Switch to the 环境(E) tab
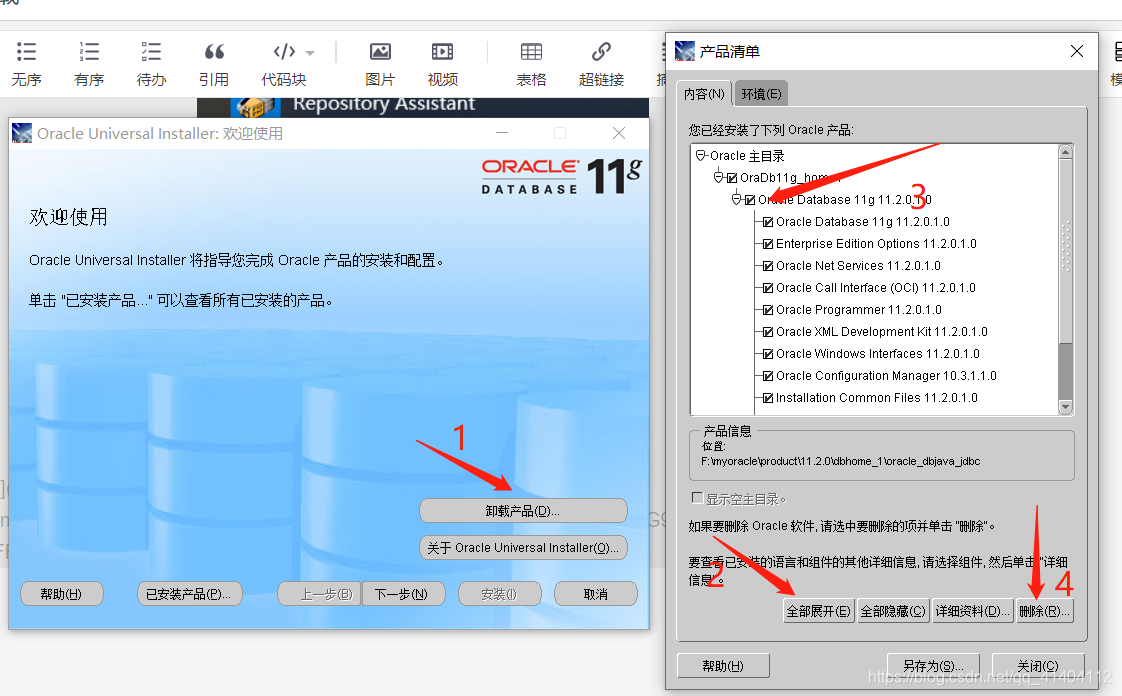 (761, 94)
